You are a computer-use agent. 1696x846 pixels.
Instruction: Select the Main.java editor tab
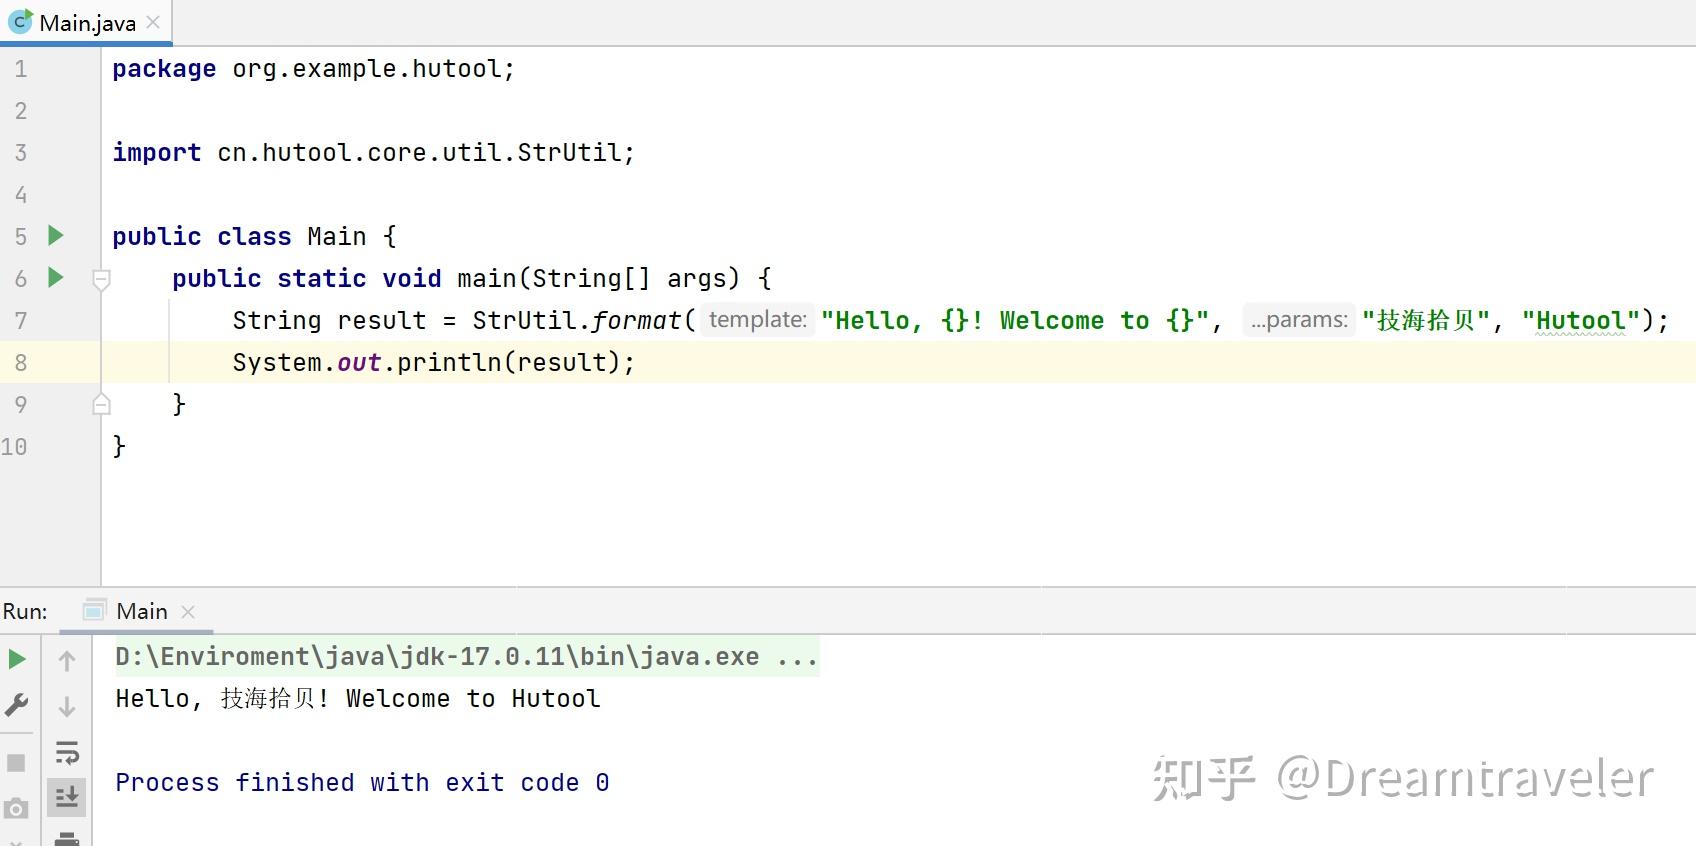[86, 23]
